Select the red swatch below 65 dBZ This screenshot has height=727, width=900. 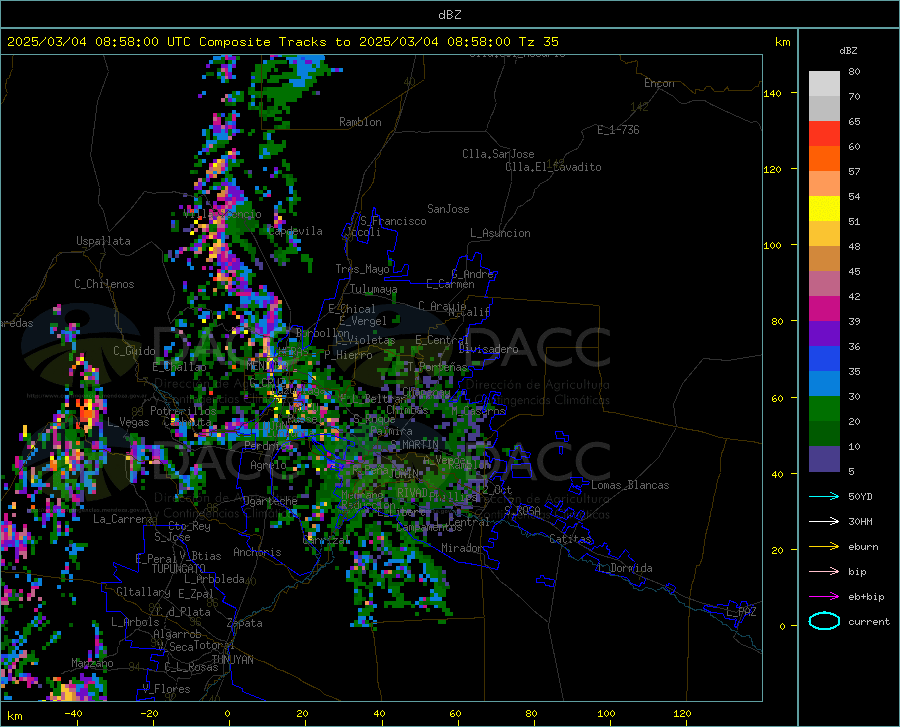click(x=824, y=134)
